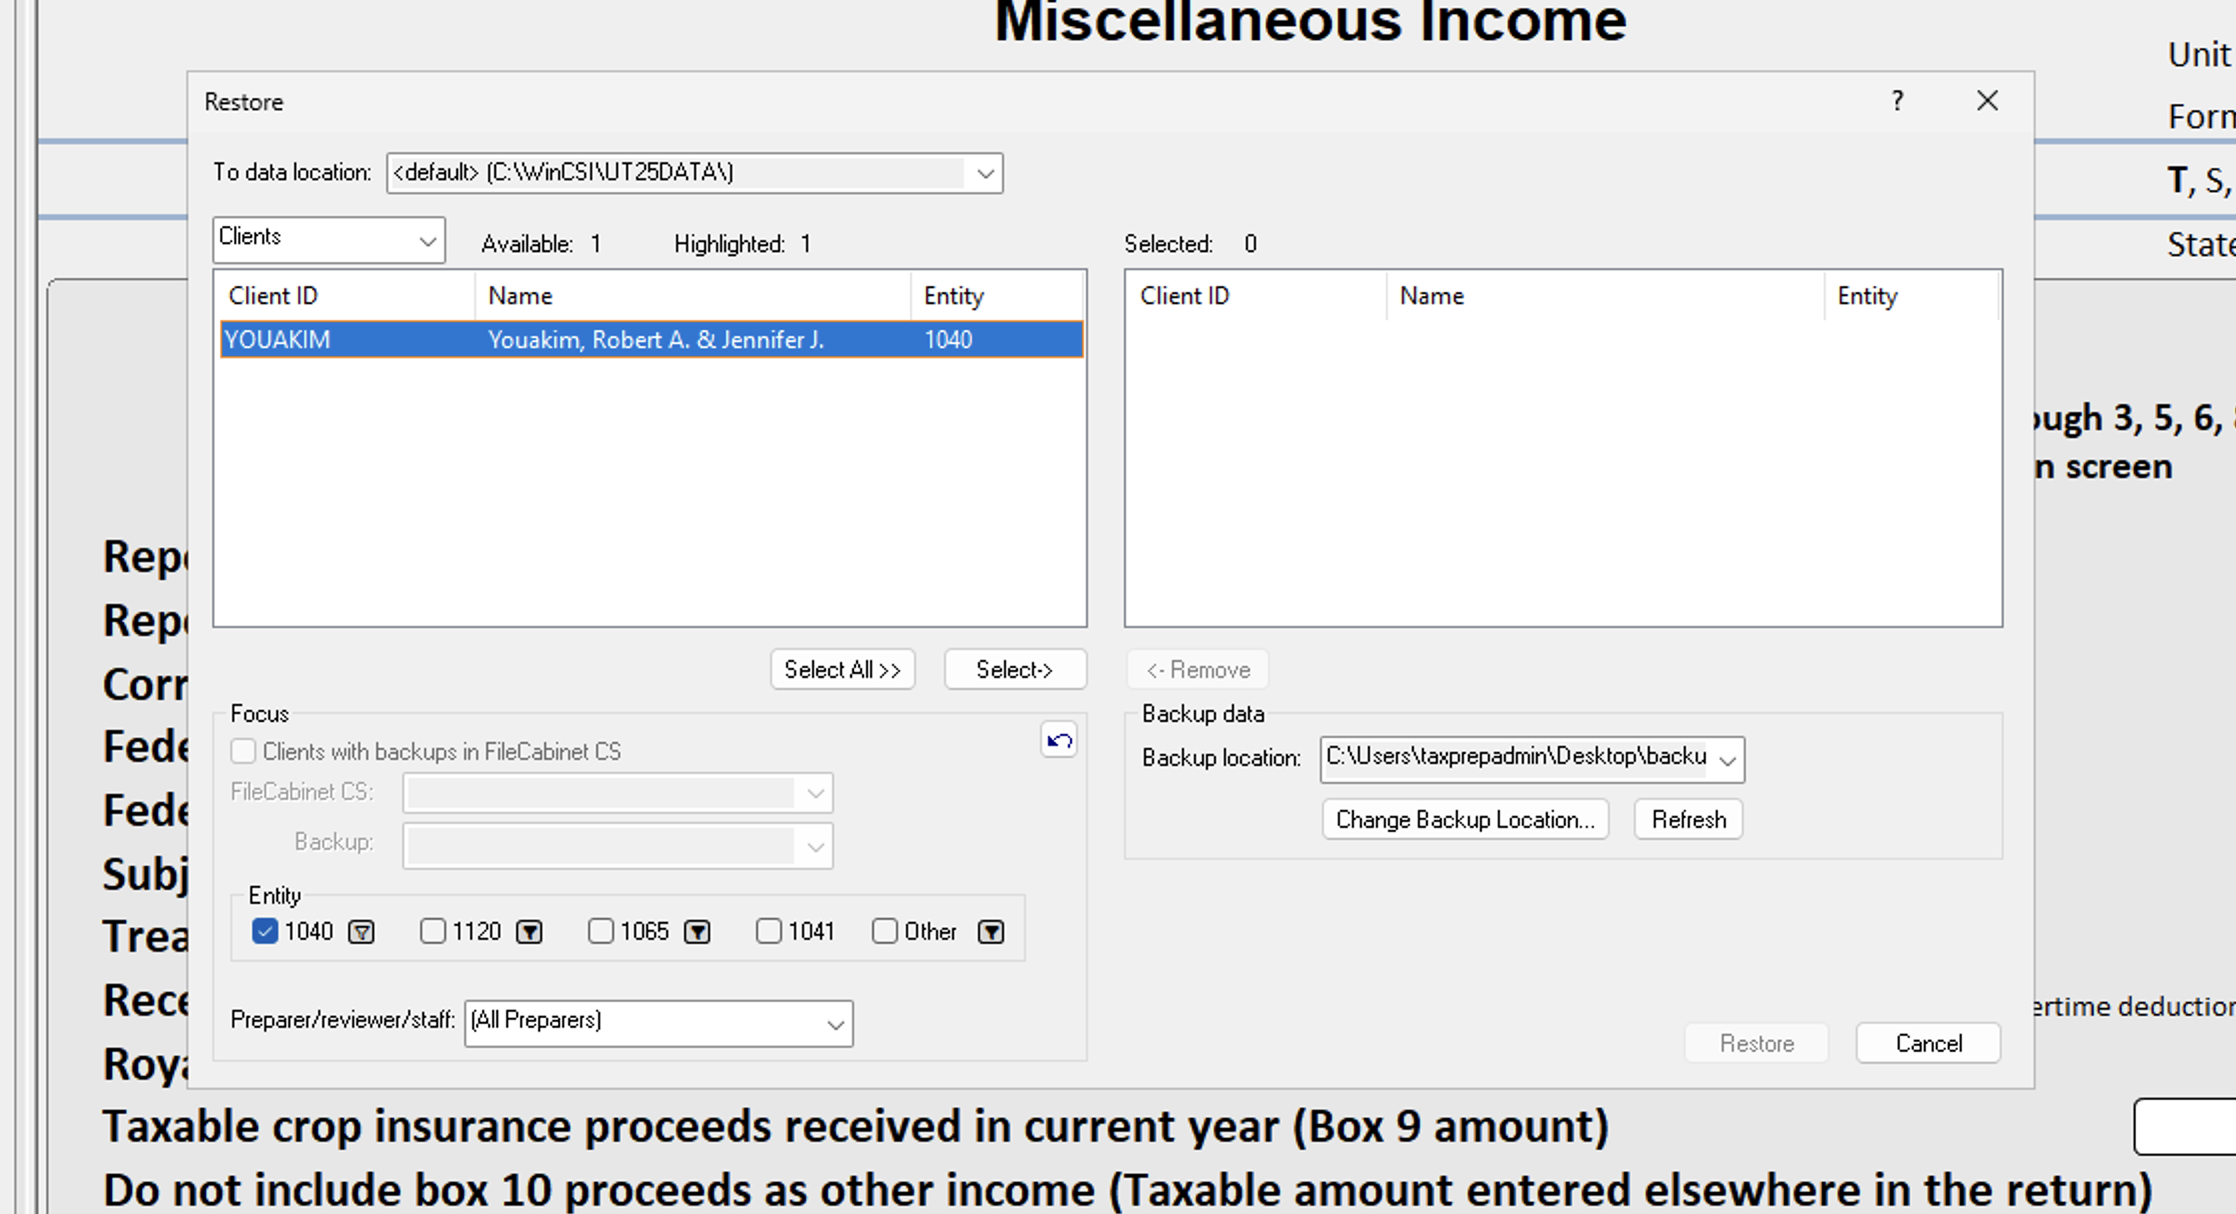
Task: Click the Select-> button
Action: 1015,670
